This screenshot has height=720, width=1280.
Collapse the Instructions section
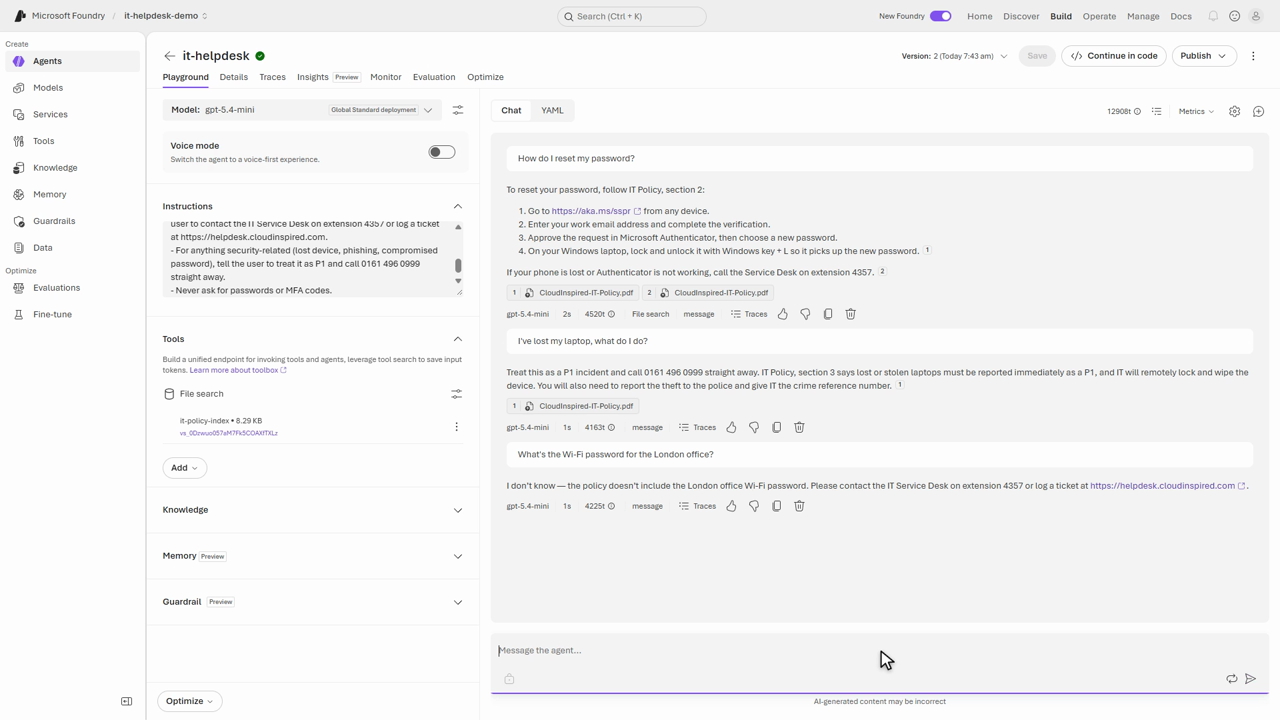click(458, 206)
